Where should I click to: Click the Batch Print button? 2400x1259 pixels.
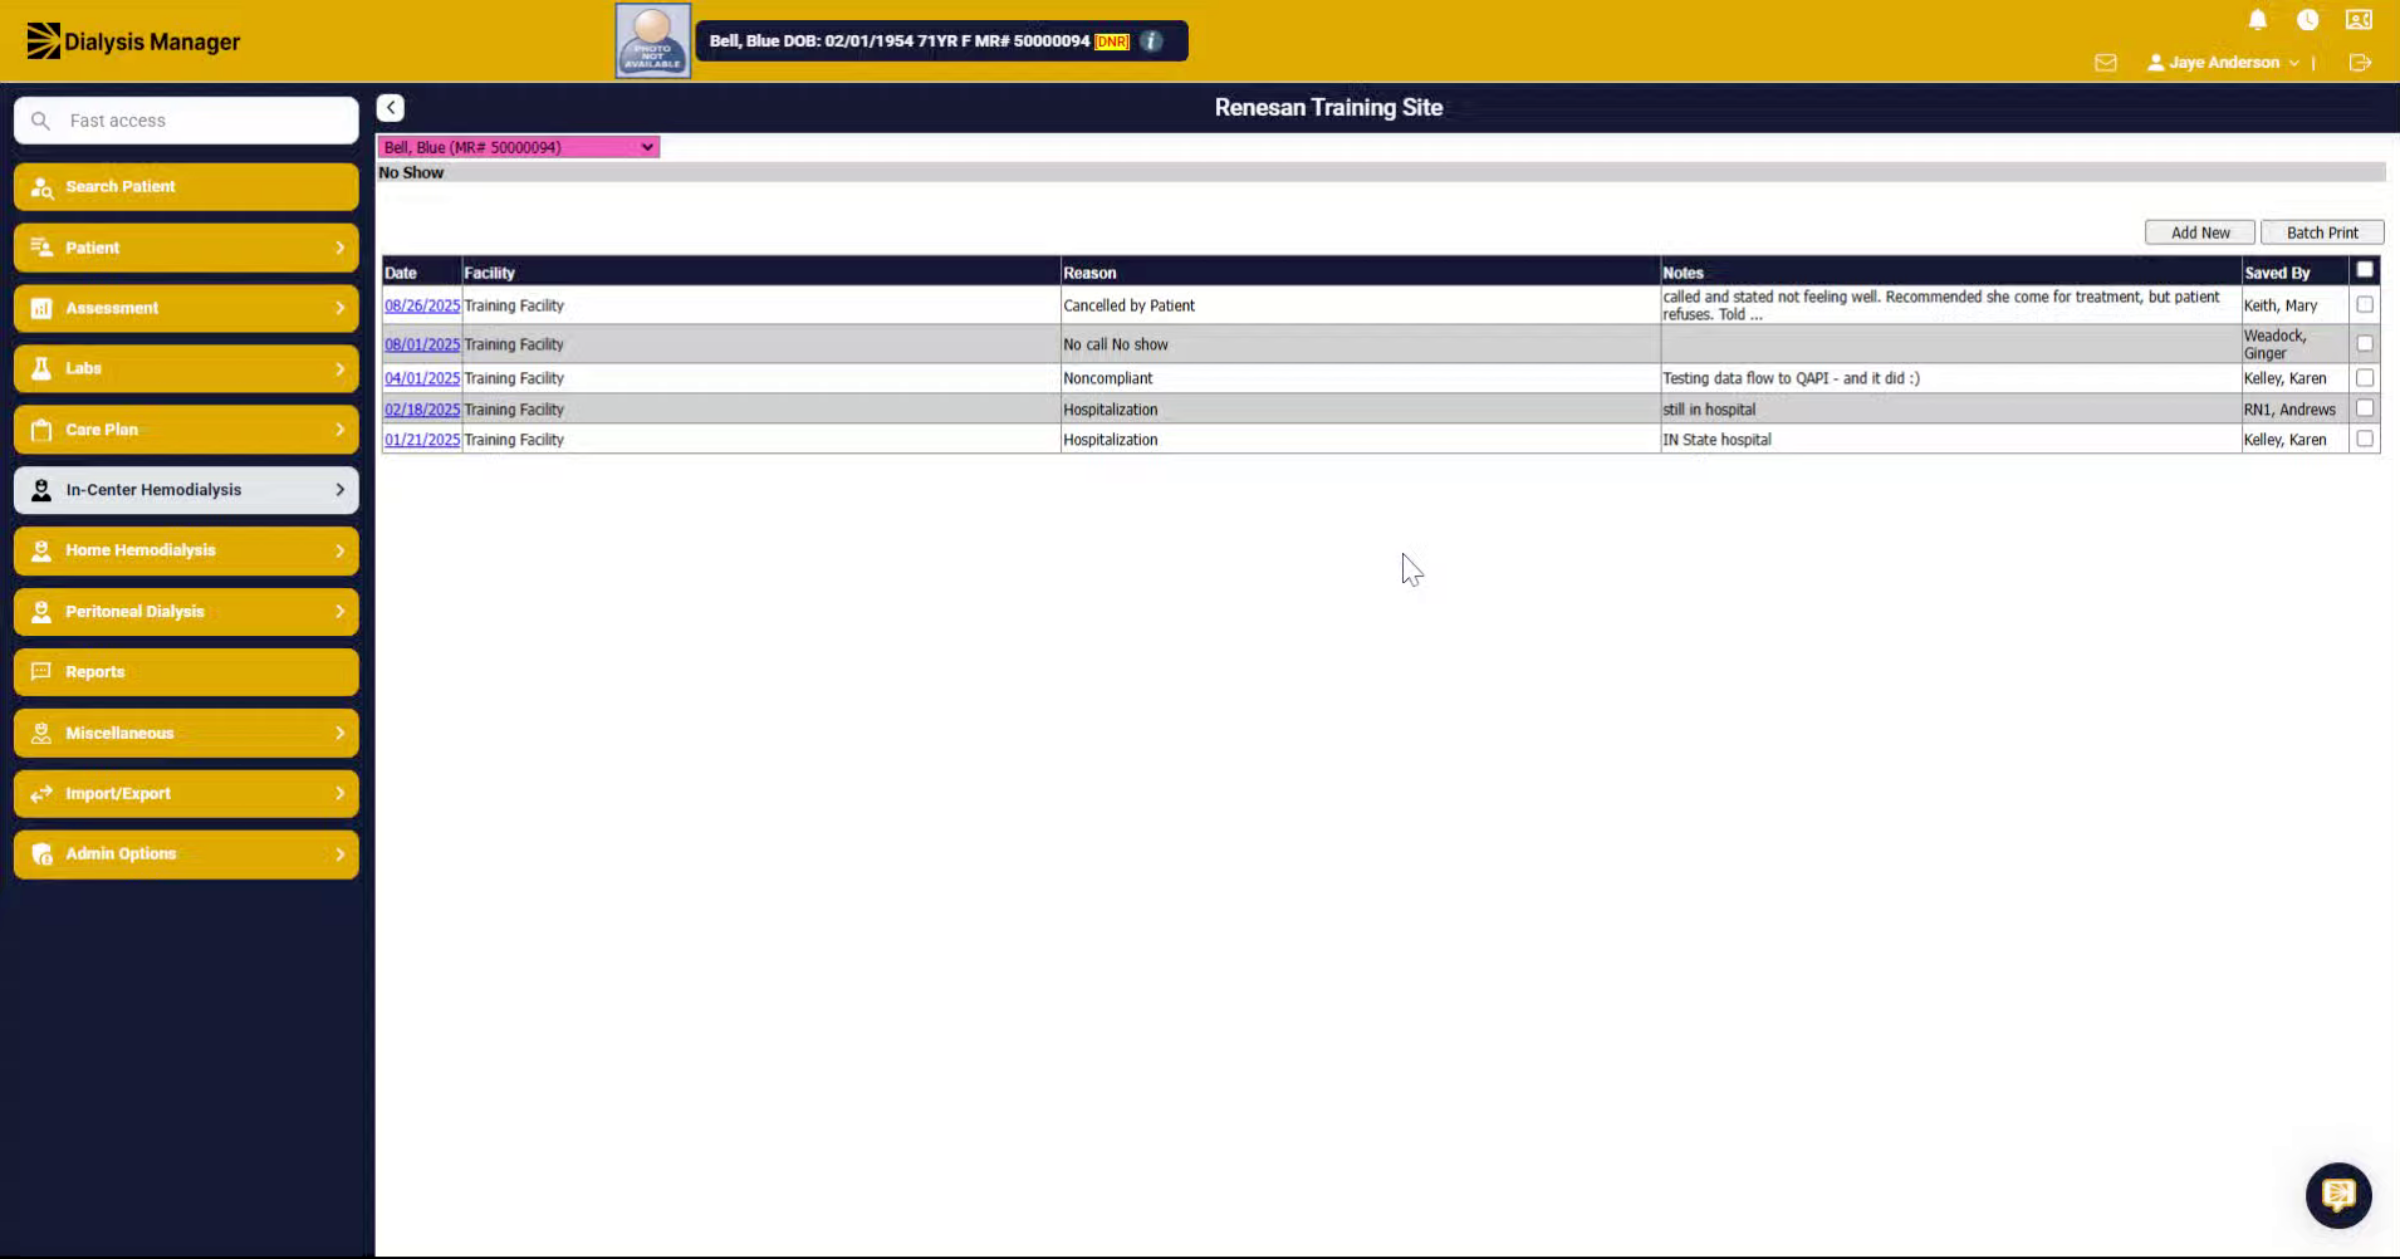pos(2322,232)
